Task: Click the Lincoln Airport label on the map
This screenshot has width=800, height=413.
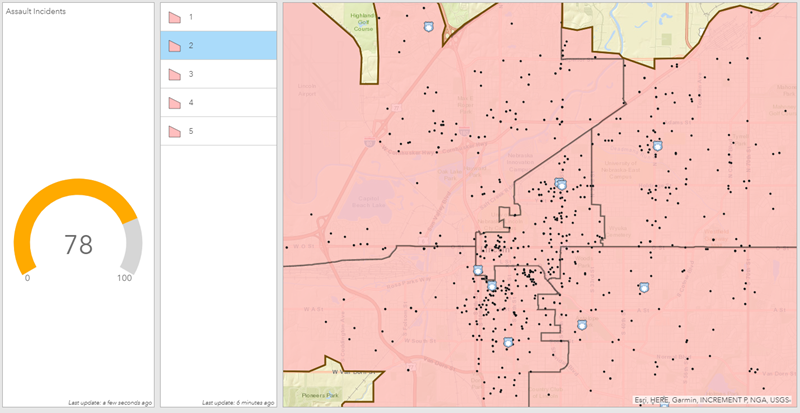Action: 307,90
